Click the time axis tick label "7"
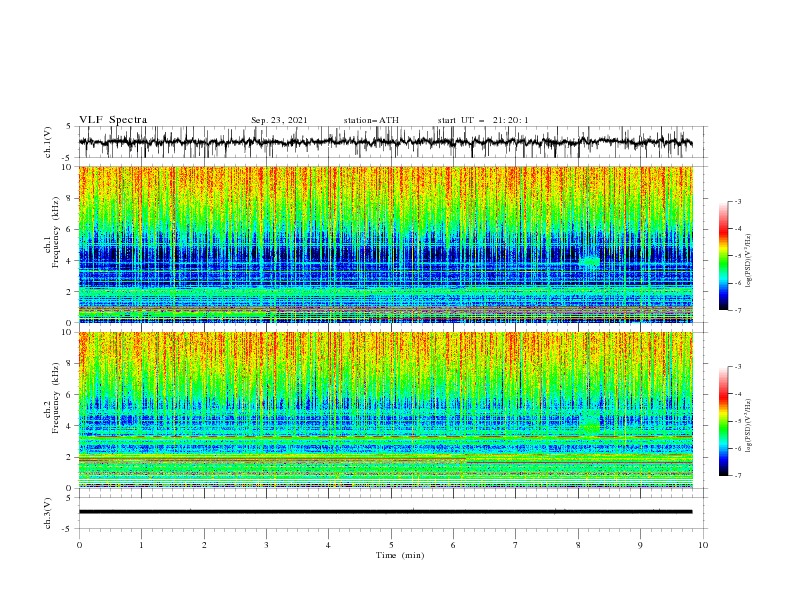Viewport: 792px width, 612px height. 516,545
